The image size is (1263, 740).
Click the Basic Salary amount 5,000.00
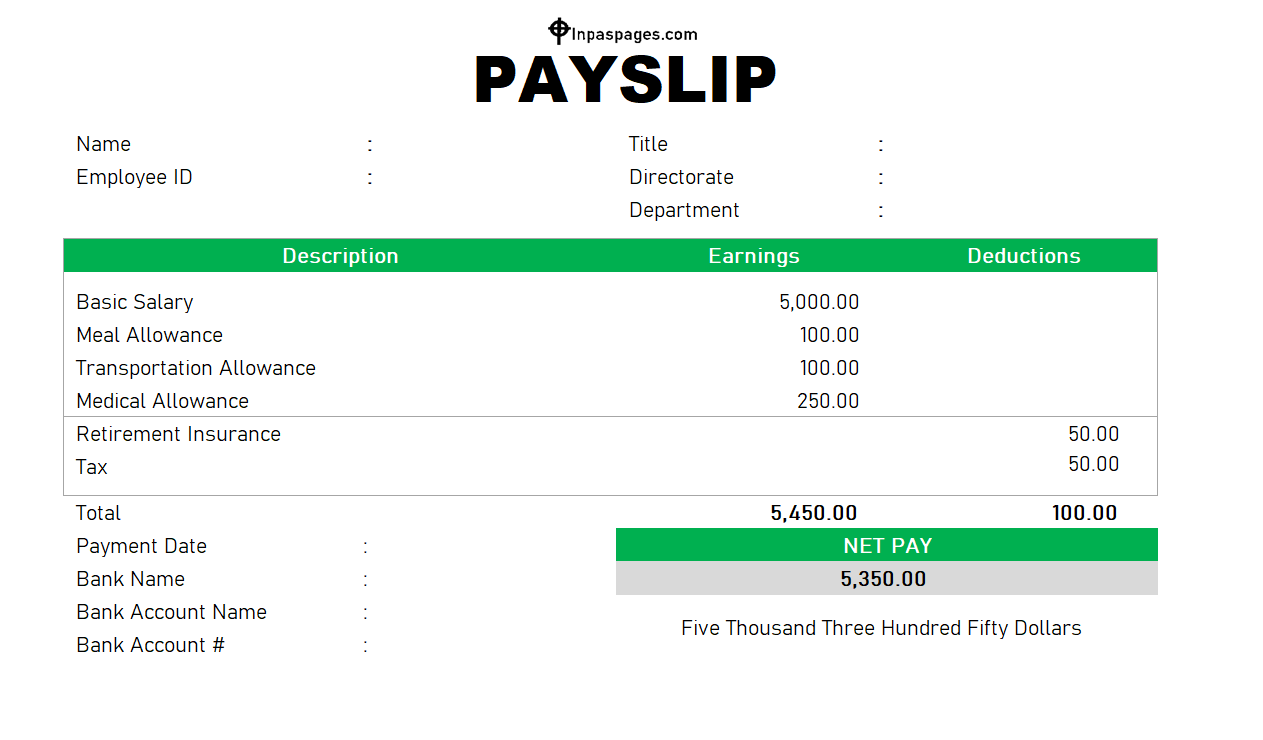point(819,302)
